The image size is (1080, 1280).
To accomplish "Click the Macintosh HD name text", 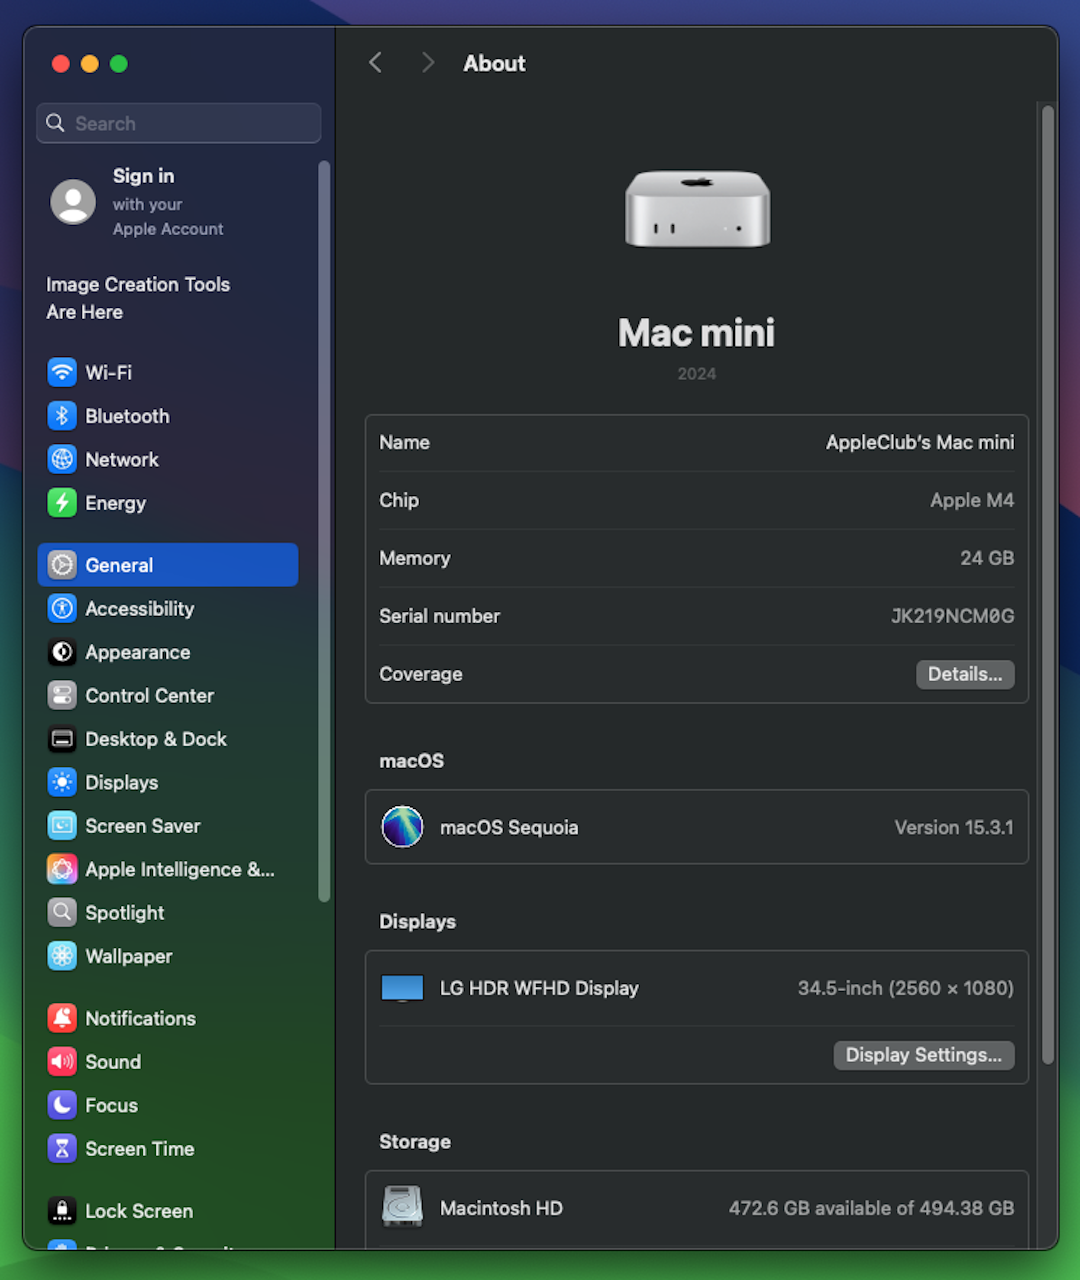I will click(501, 1208).
